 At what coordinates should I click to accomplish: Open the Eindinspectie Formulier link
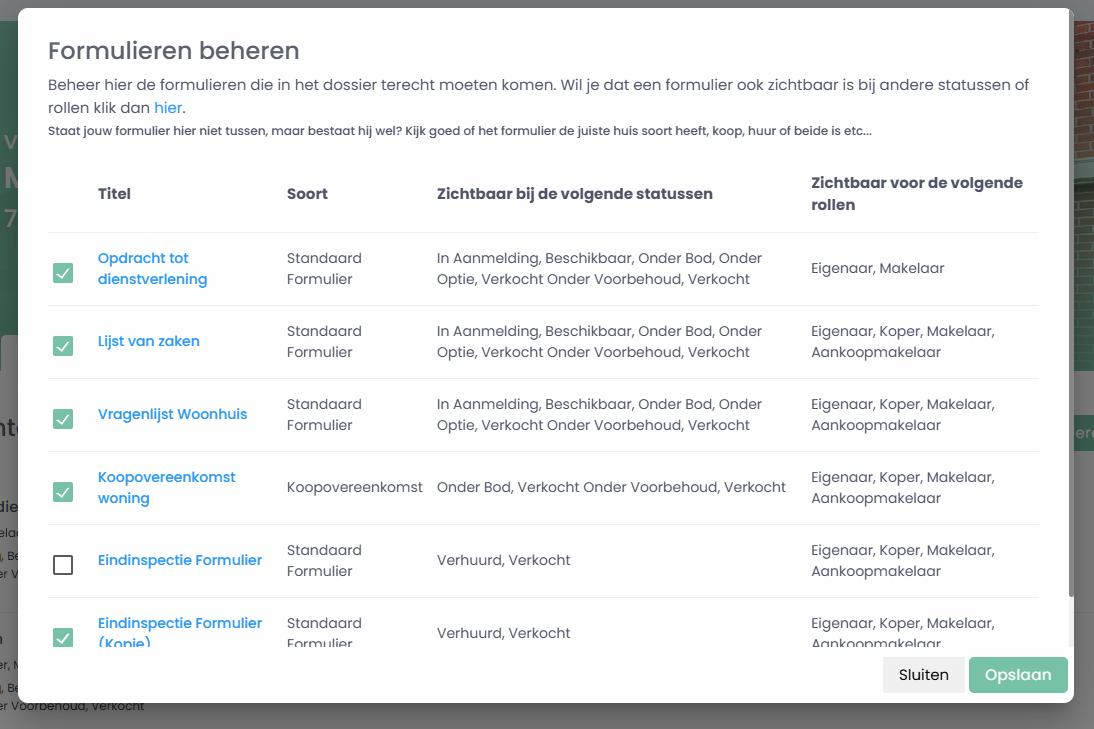(180, 560)
